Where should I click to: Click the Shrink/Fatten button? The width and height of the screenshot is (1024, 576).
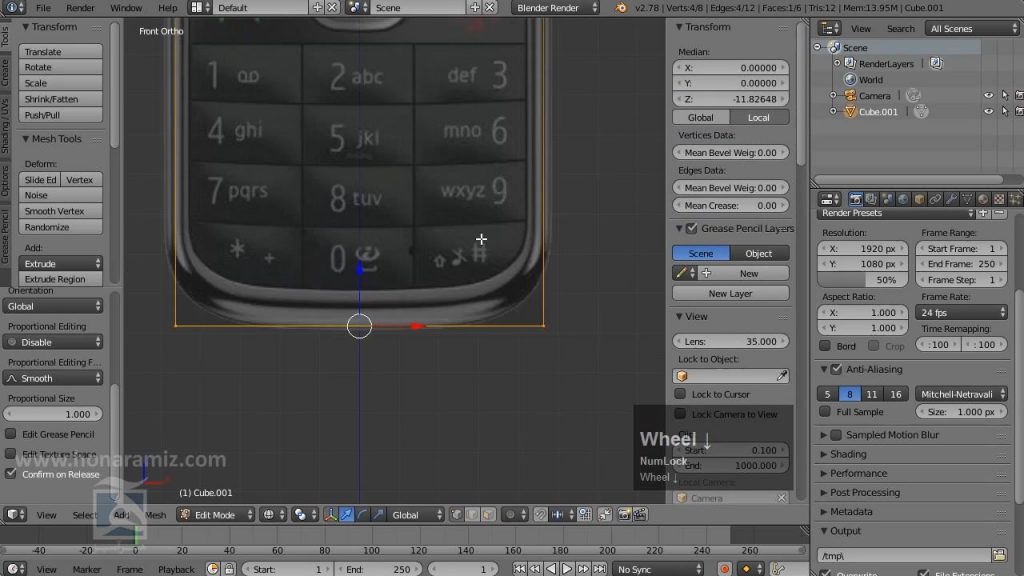point(60,99)
